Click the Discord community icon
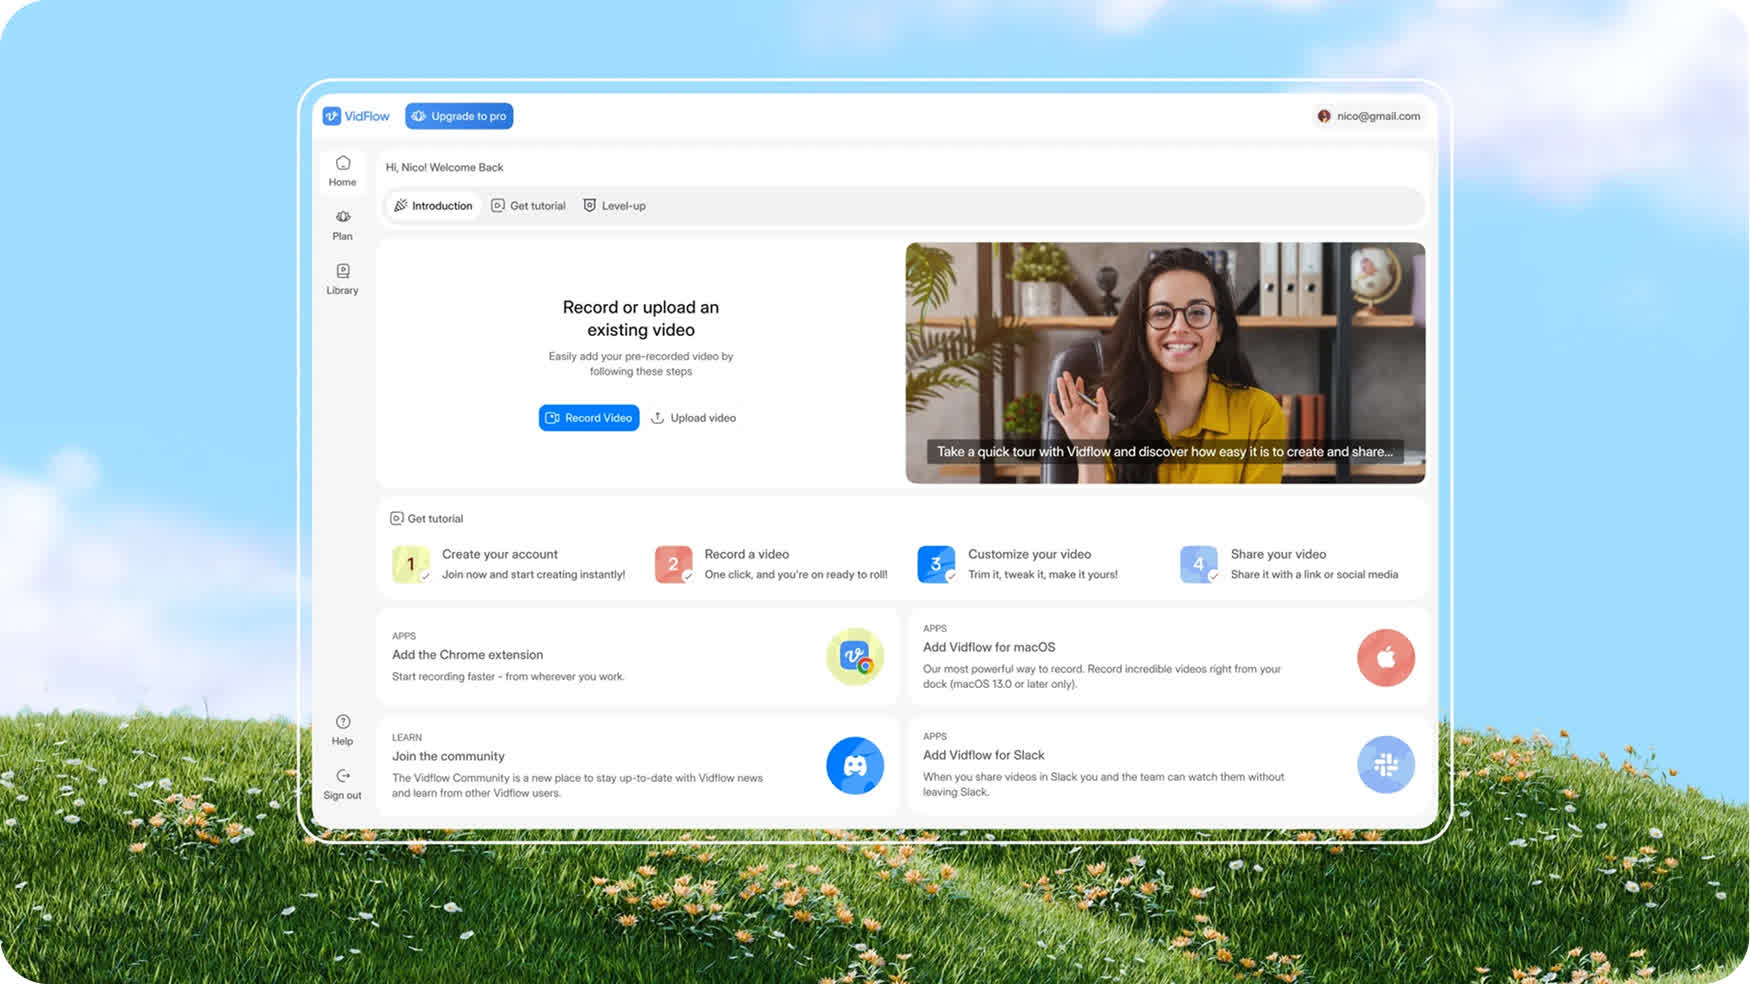Viewport: 1750px width, 984px height. tap(855, 765)
